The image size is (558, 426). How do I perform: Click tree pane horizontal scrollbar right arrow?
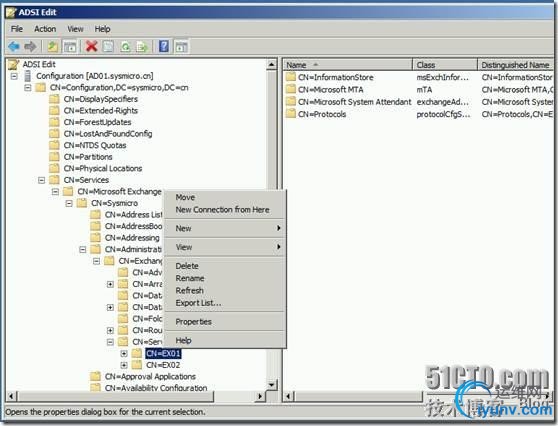tap(260, 396)
